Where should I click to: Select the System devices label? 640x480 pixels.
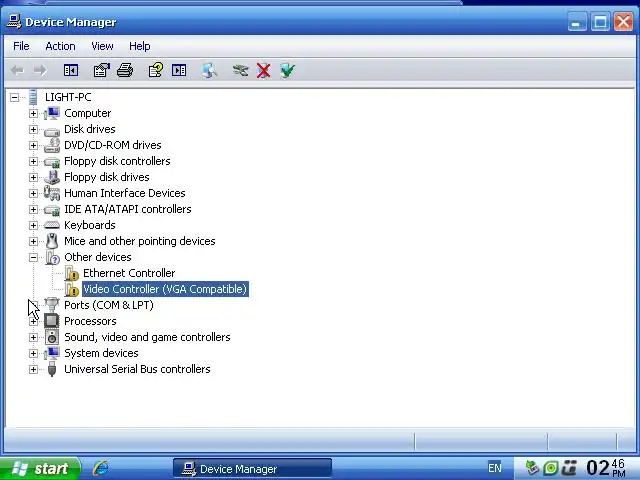(101, 353)
